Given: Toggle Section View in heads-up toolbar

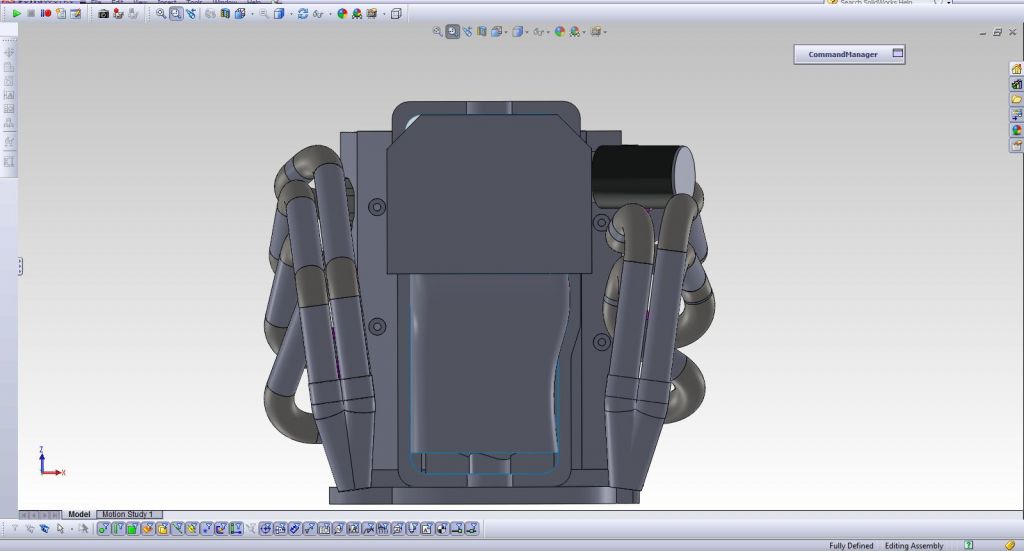Looking at the screenshot, I should pos(482,32).
